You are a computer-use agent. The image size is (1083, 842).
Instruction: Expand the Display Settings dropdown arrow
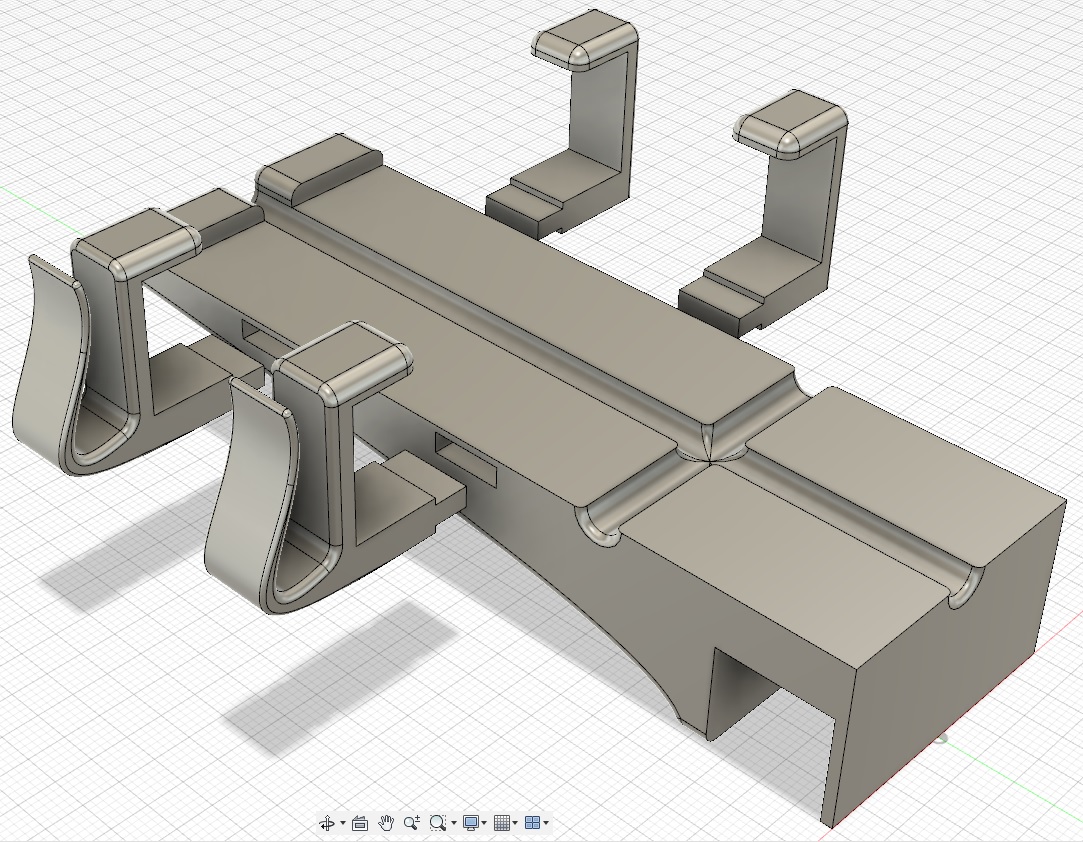coord(485,823)
